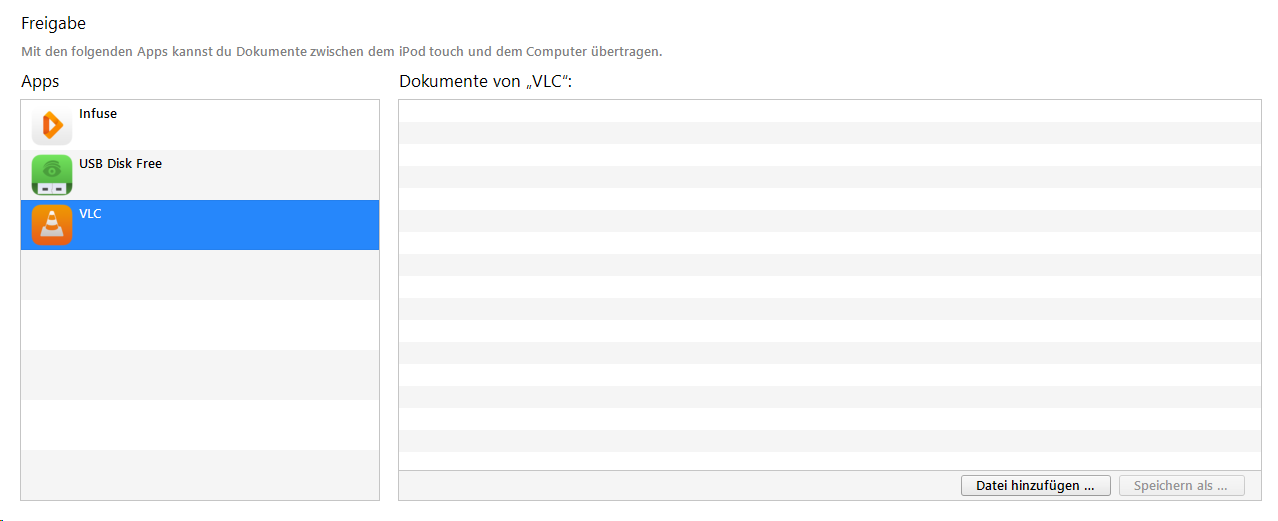1278x521 pixels.
Task: Select the VLC name label
Action: [x=90, y=214]
